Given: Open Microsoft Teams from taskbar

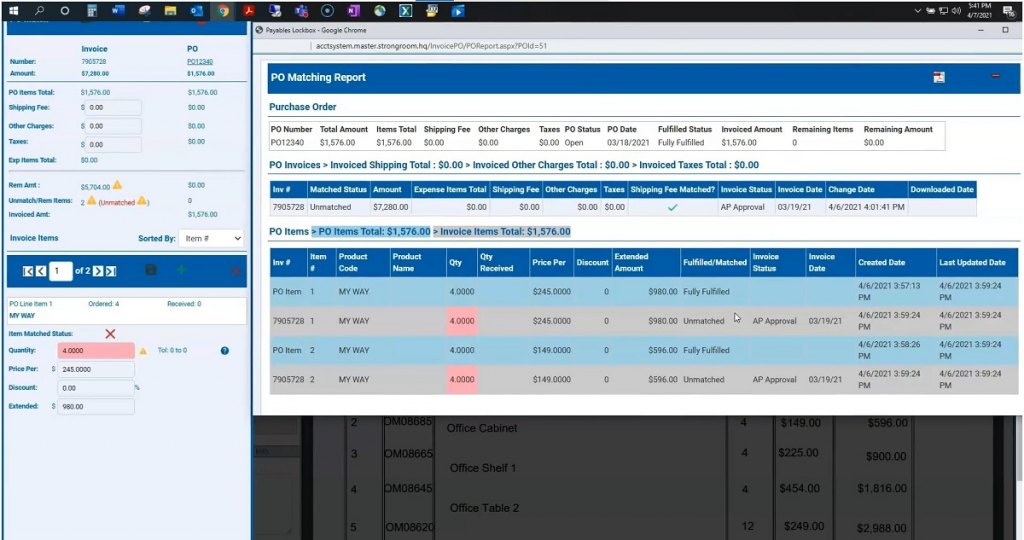Looking at the screenshot, I should (x=300, y=10).
